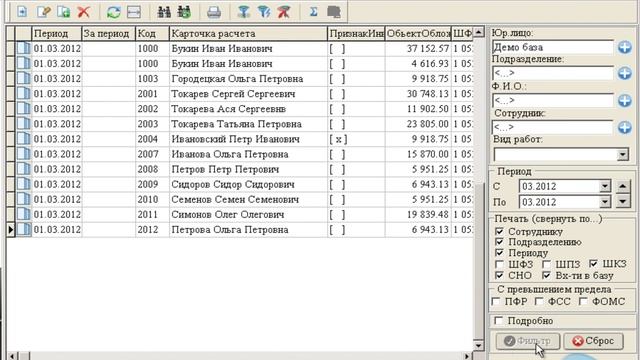The width and height of the screenshot is (640, 360).
Task: Open the period С 03.2012 dropdown arrow
Action: [x=605, y=187]
